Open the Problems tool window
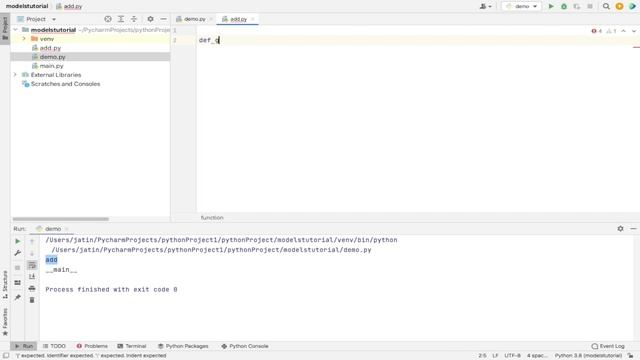This screenshot has height=360, width=640. [x=92, y=346]
